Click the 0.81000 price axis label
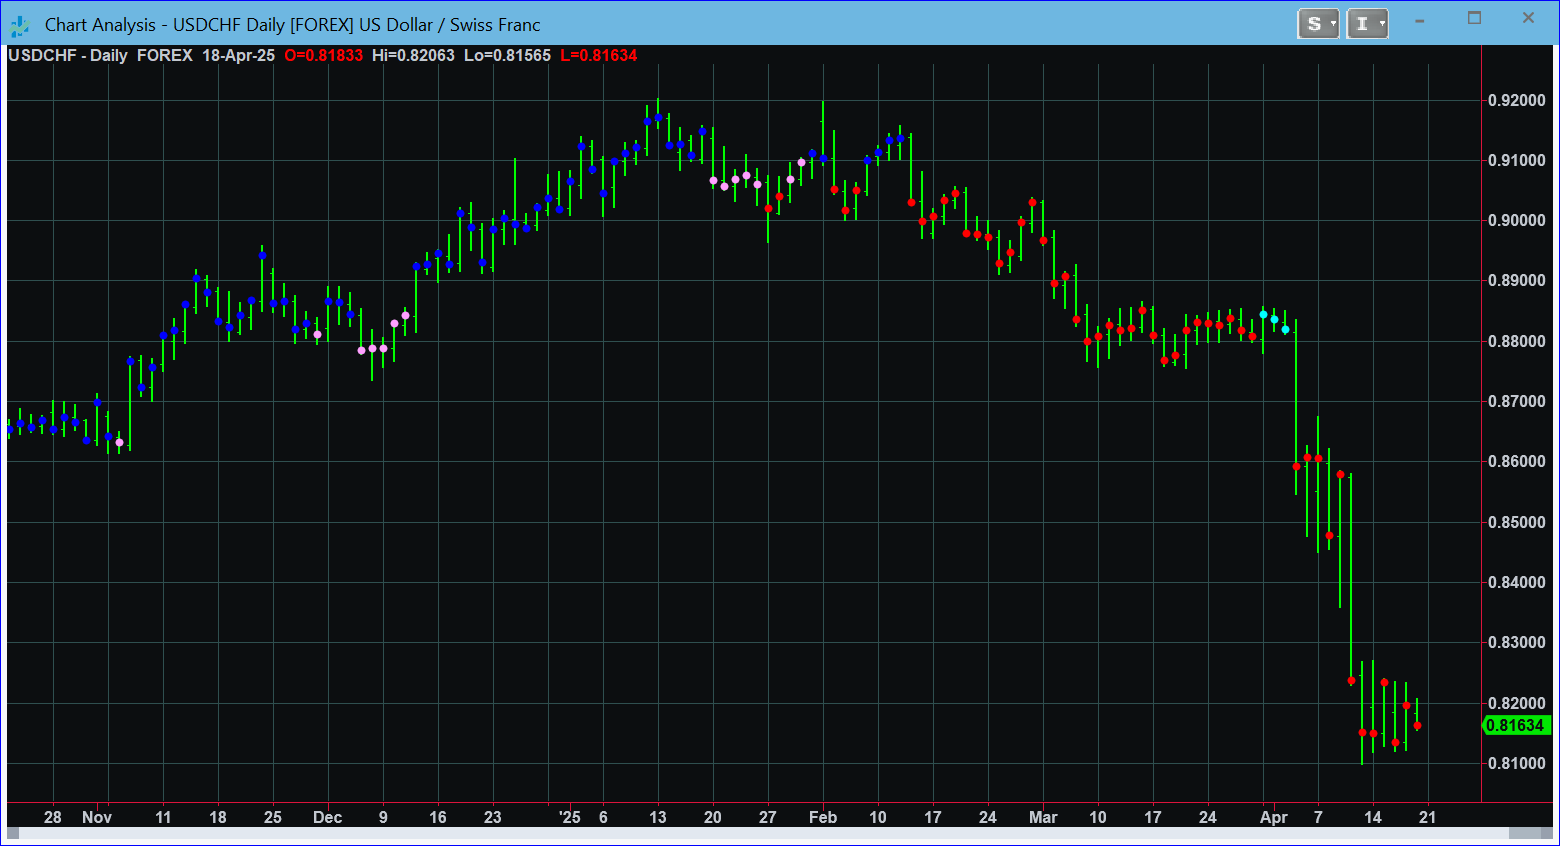The width and height of the screenshot is (1560, 846). [x=1516, y=764]
